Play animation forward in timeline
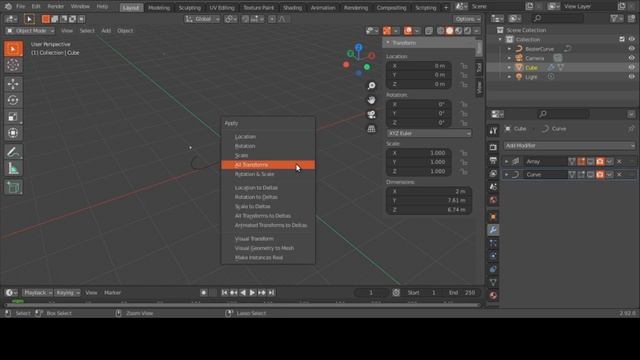Viewport: 640px width, 360px height. 252,293
